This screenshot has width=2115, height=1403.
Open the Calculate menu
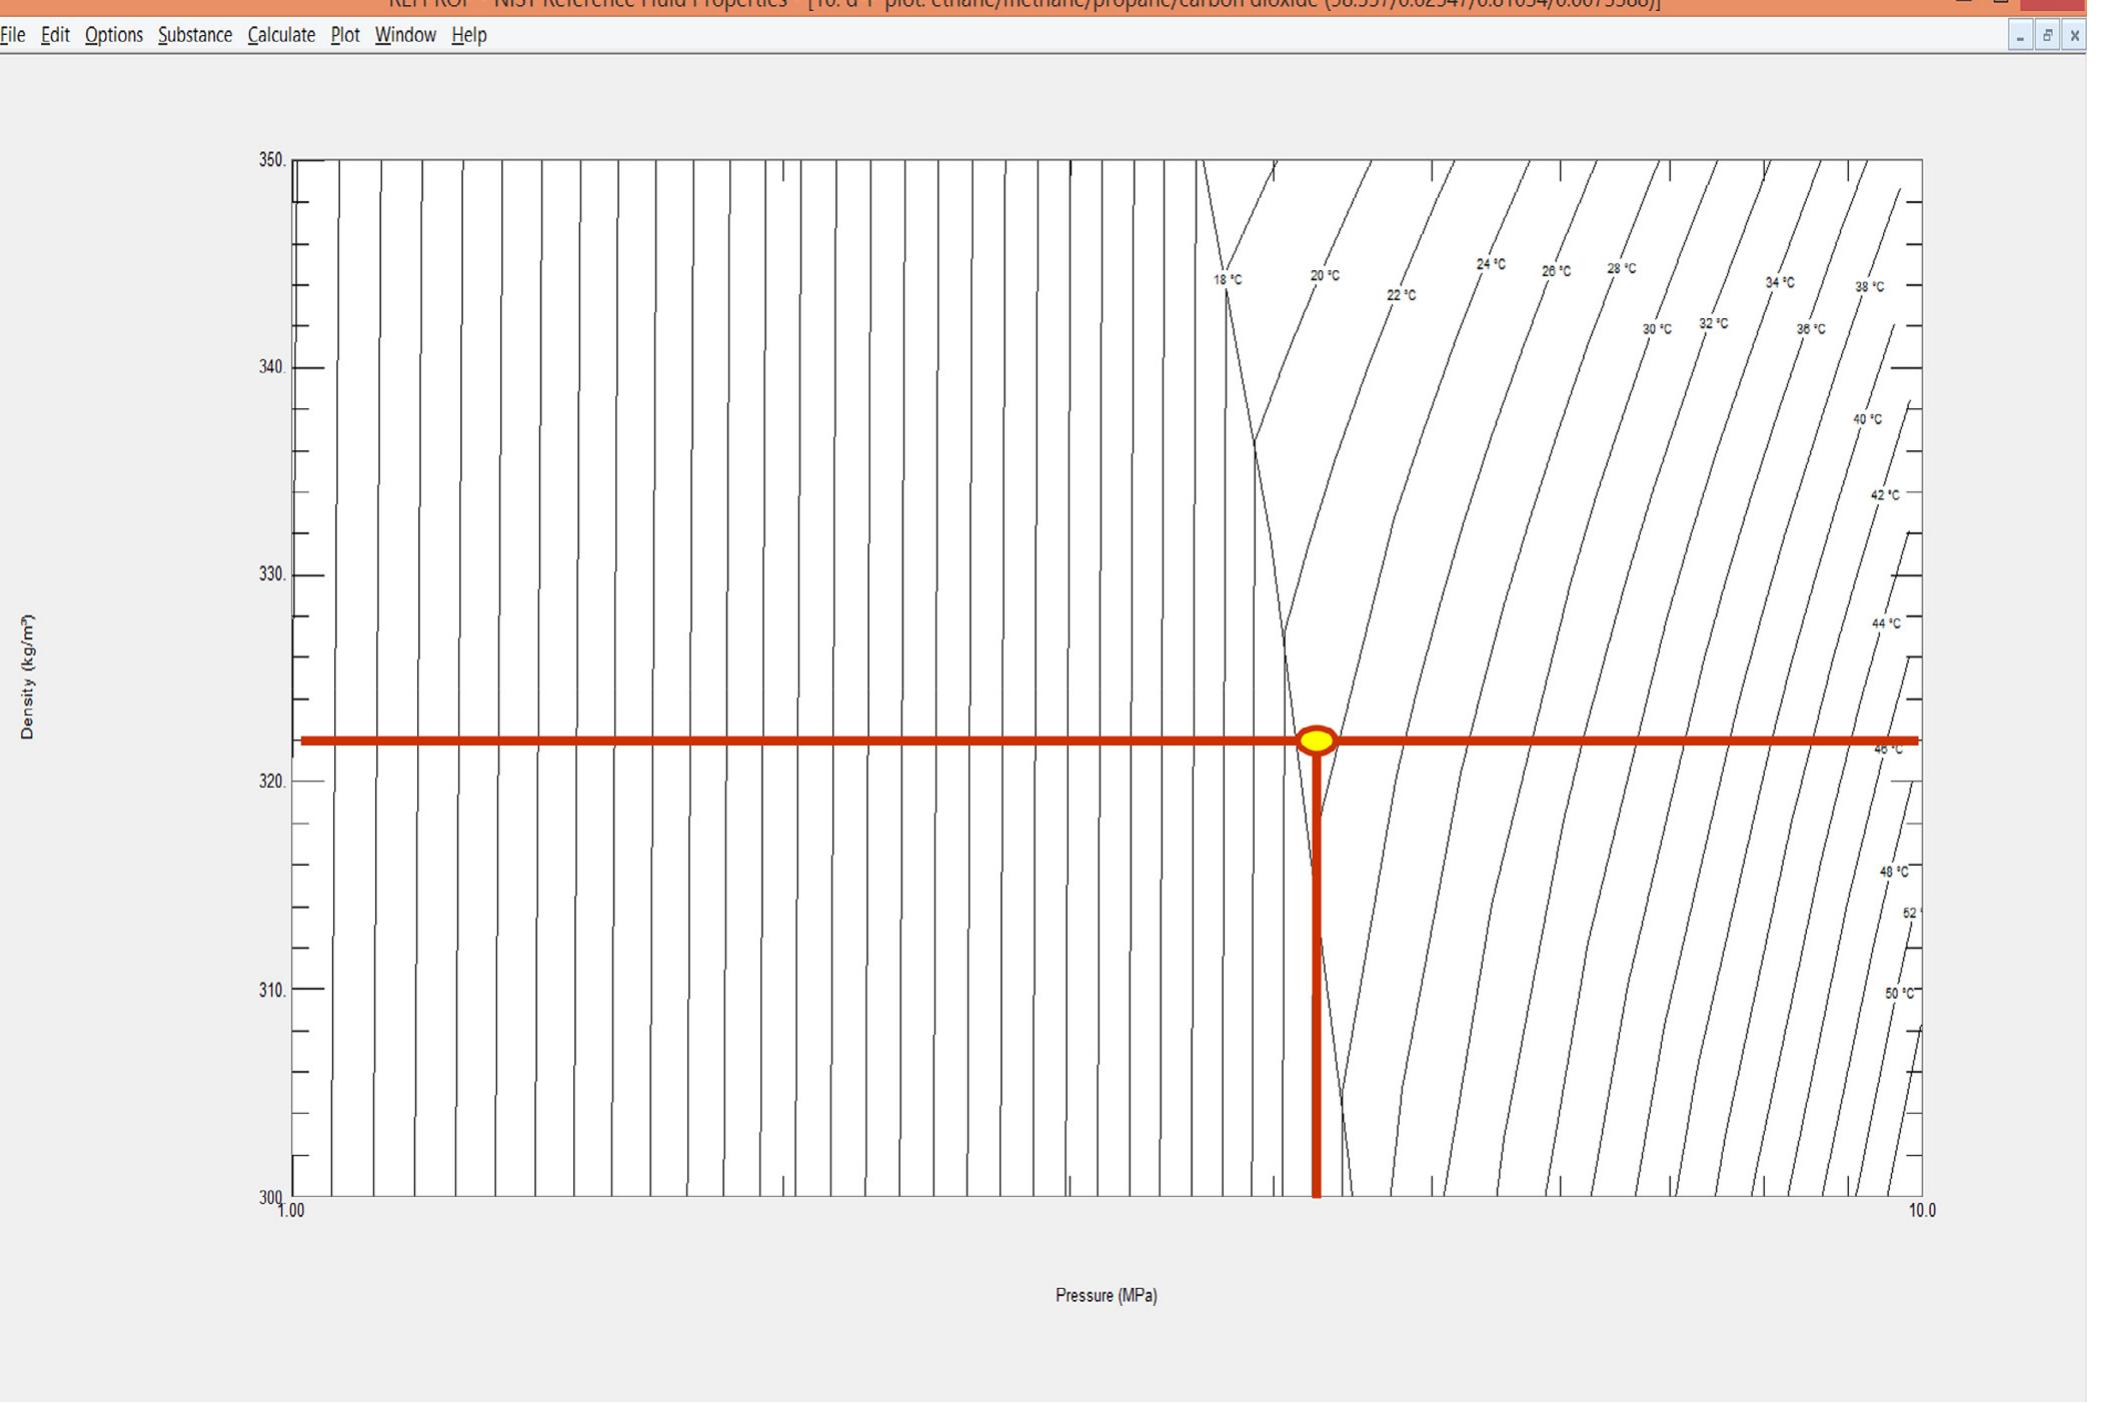tap(281, 35)
